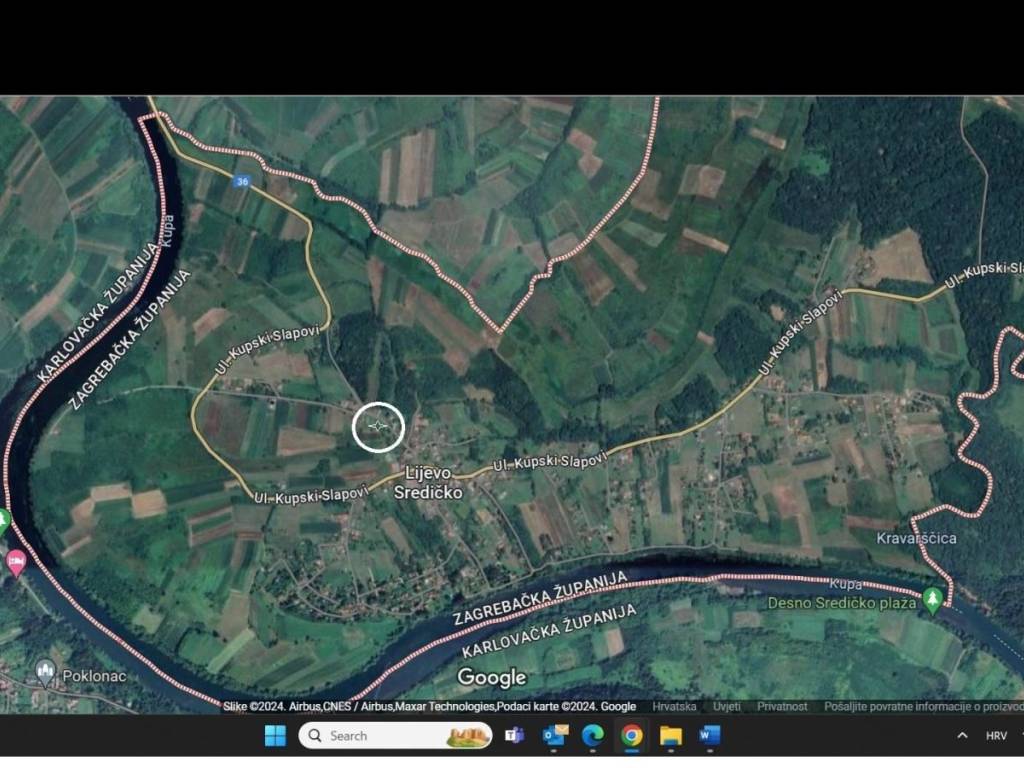The width and height of the screenshot is (1024, 768).
Task: Open Microsoft Teams from the taskbar
Action: [x=515, y=736]
